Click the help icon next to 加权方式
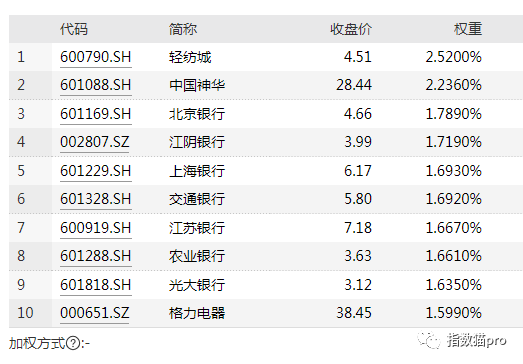This screenshot has height=364, width=523. click(x=73, y=343)
